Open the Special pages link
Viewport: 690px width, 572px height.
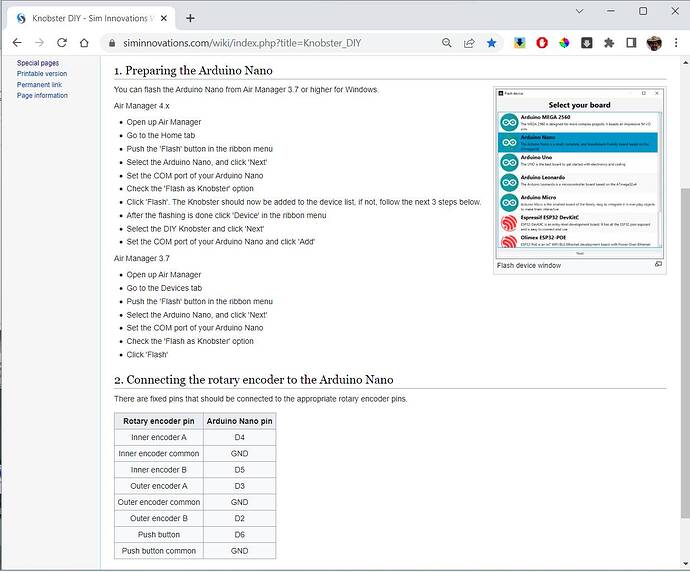pyautogui.click(x=38, y=63)
